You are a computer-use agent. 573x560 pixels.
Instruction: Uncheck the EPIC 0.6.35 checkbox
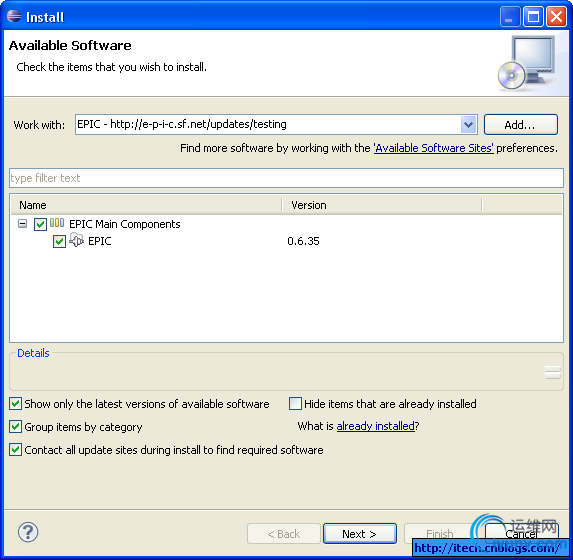59,242
